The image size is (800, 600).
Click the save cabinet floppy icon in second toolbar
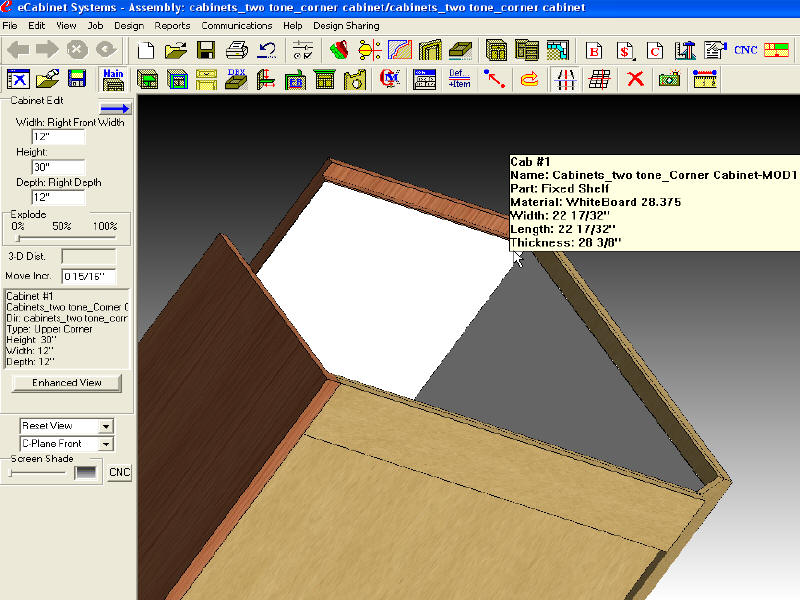coord(77,80)
